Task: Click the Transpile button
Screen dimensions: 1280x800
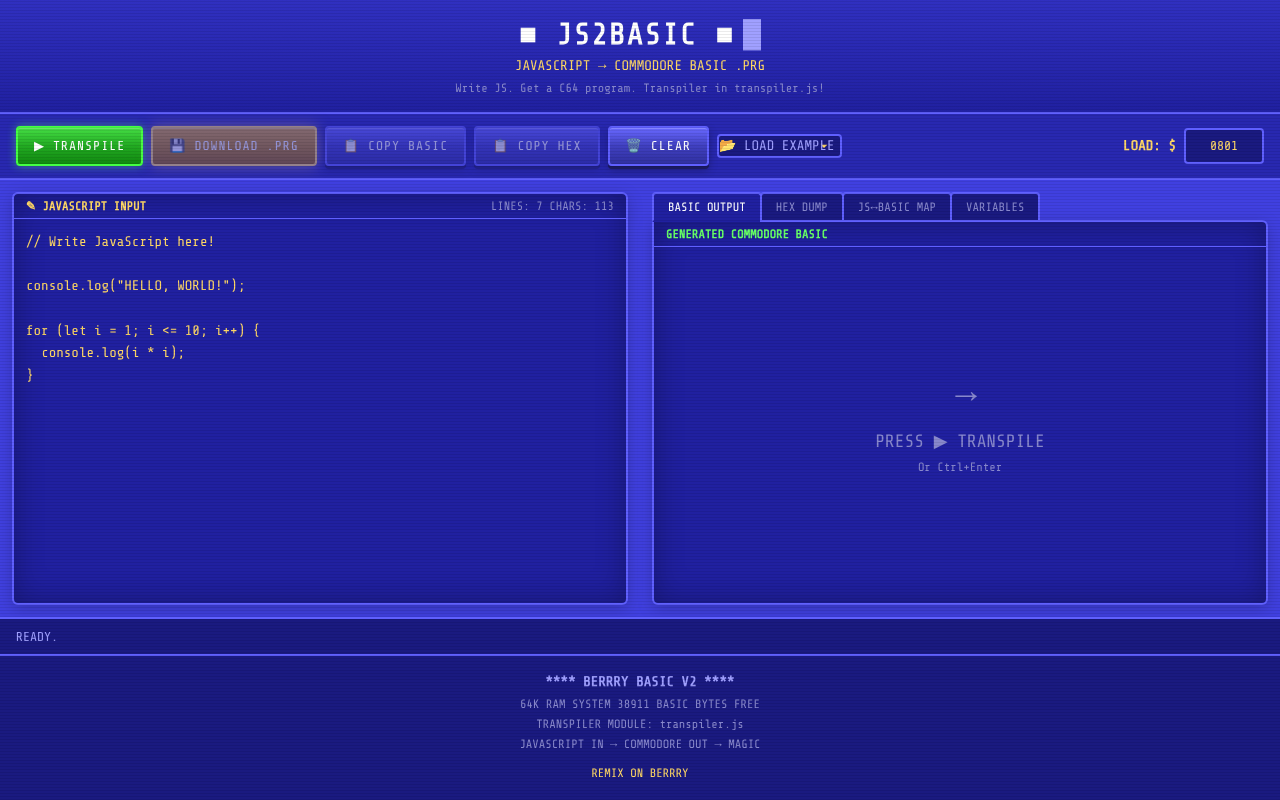Action: 79,146
